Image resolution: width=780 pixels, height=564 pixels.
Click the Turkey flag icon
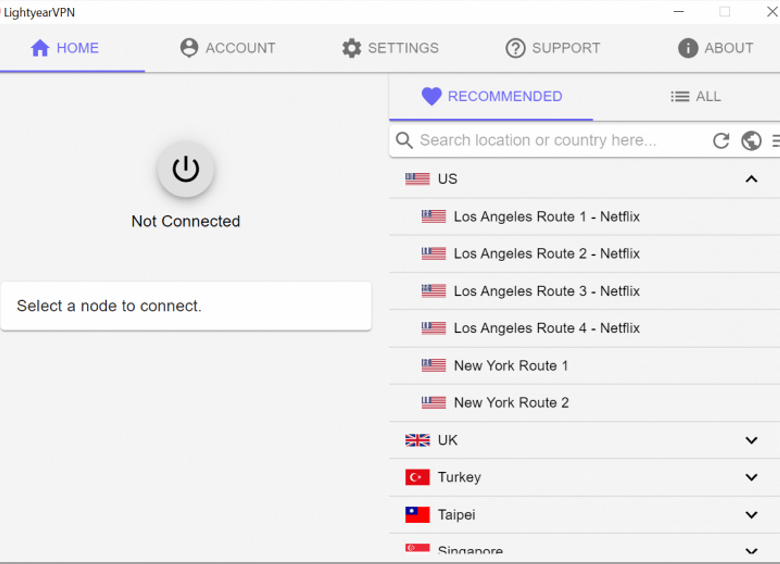[417, 477]
